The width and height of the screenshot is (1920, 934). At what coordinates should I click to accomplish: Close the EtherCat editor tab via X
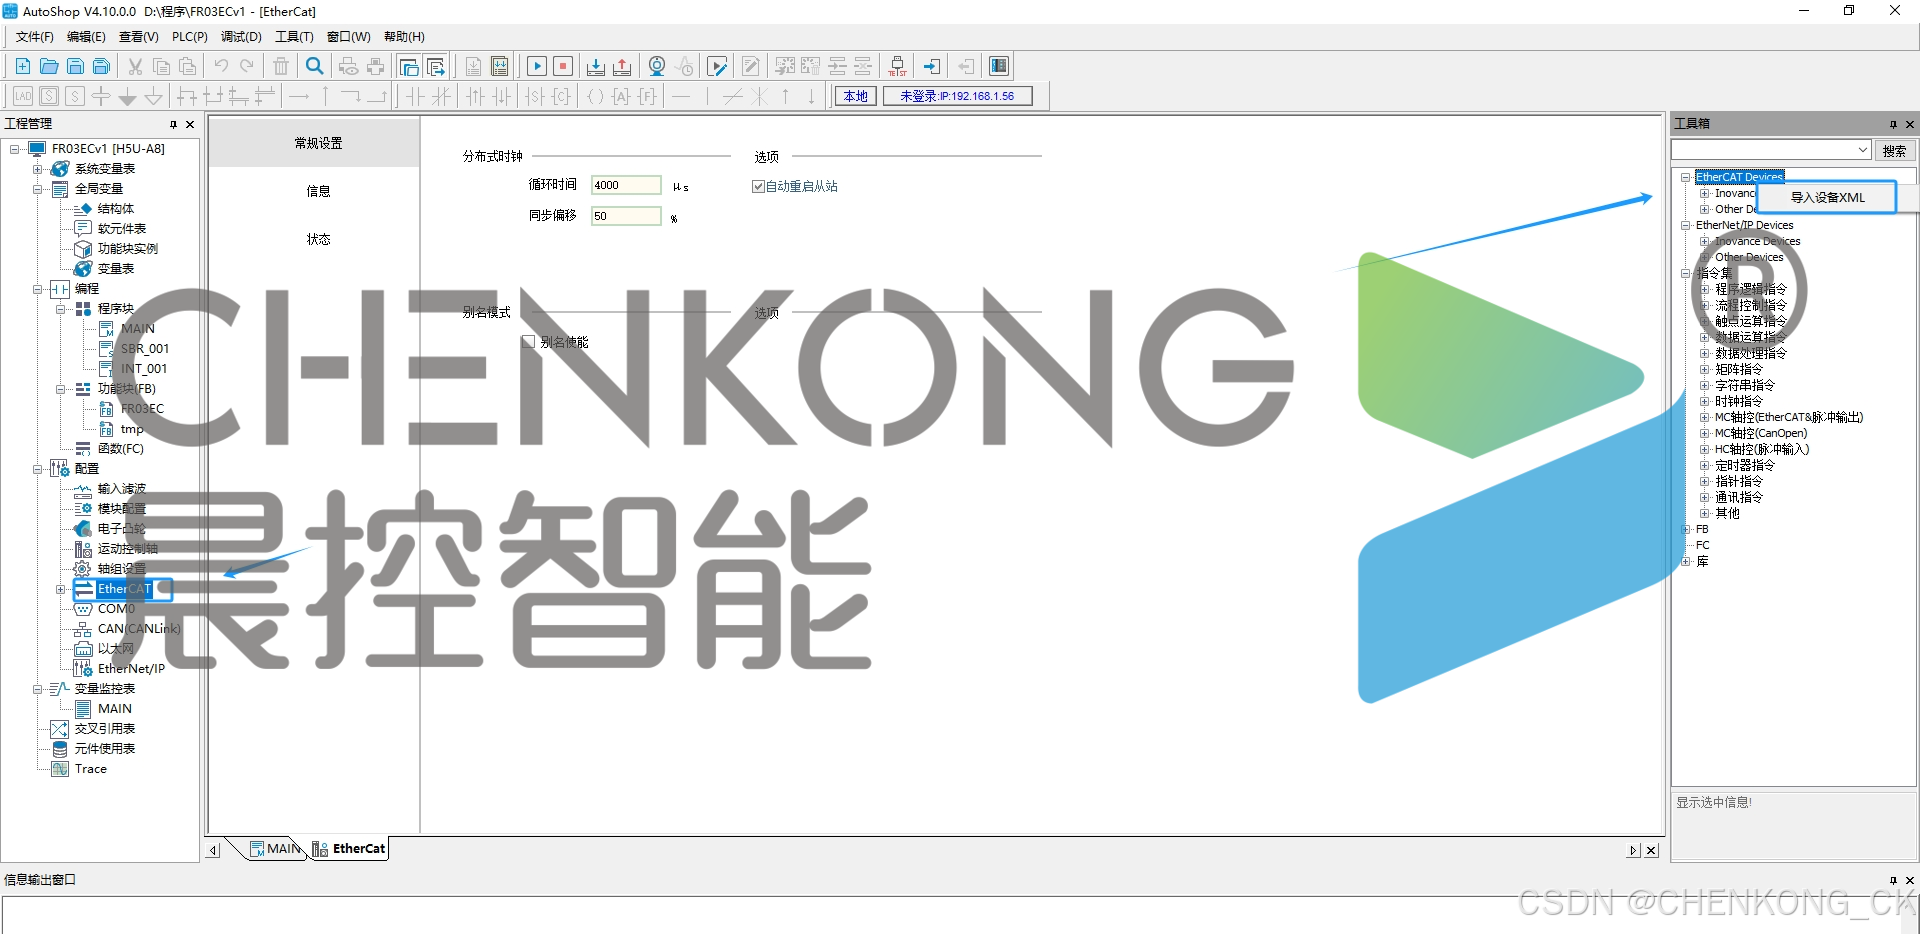[1651, 850]
